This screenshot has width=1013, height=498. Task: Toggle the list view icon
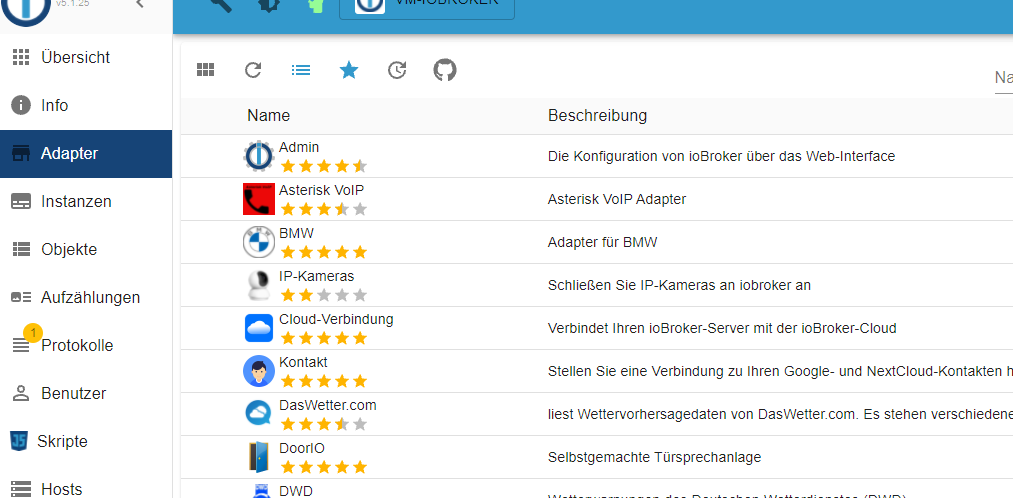coord(300,70)
